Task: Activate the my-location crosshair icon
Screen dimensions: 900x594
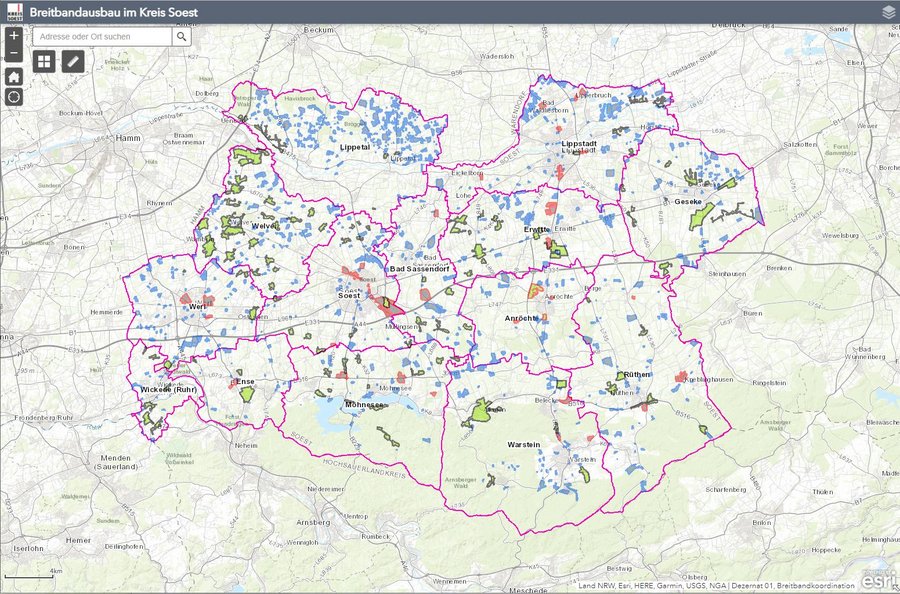Action: pyautogui.click(x=13, y=96)
